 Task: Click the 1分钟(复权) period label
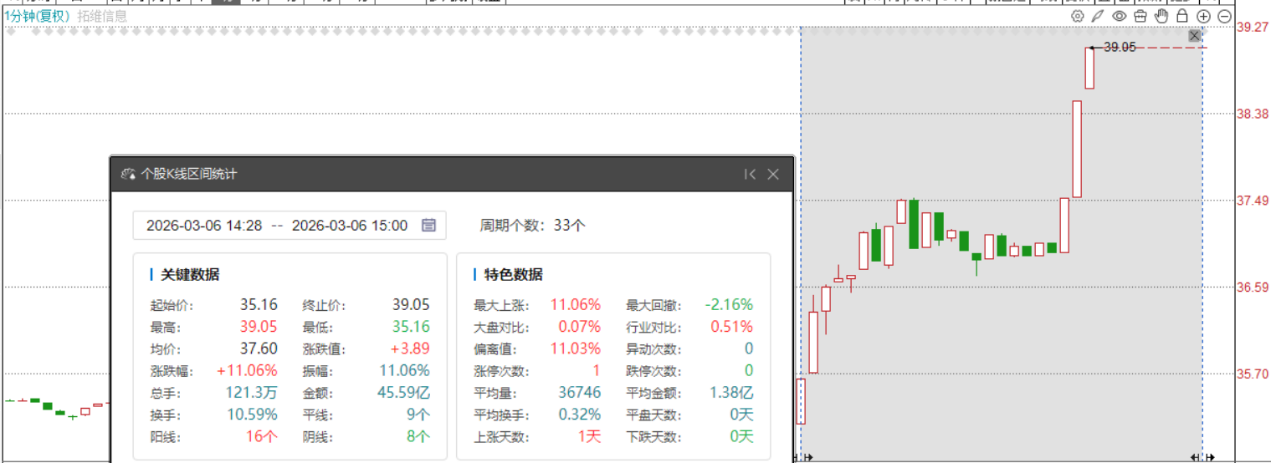(x=37, y=16)
